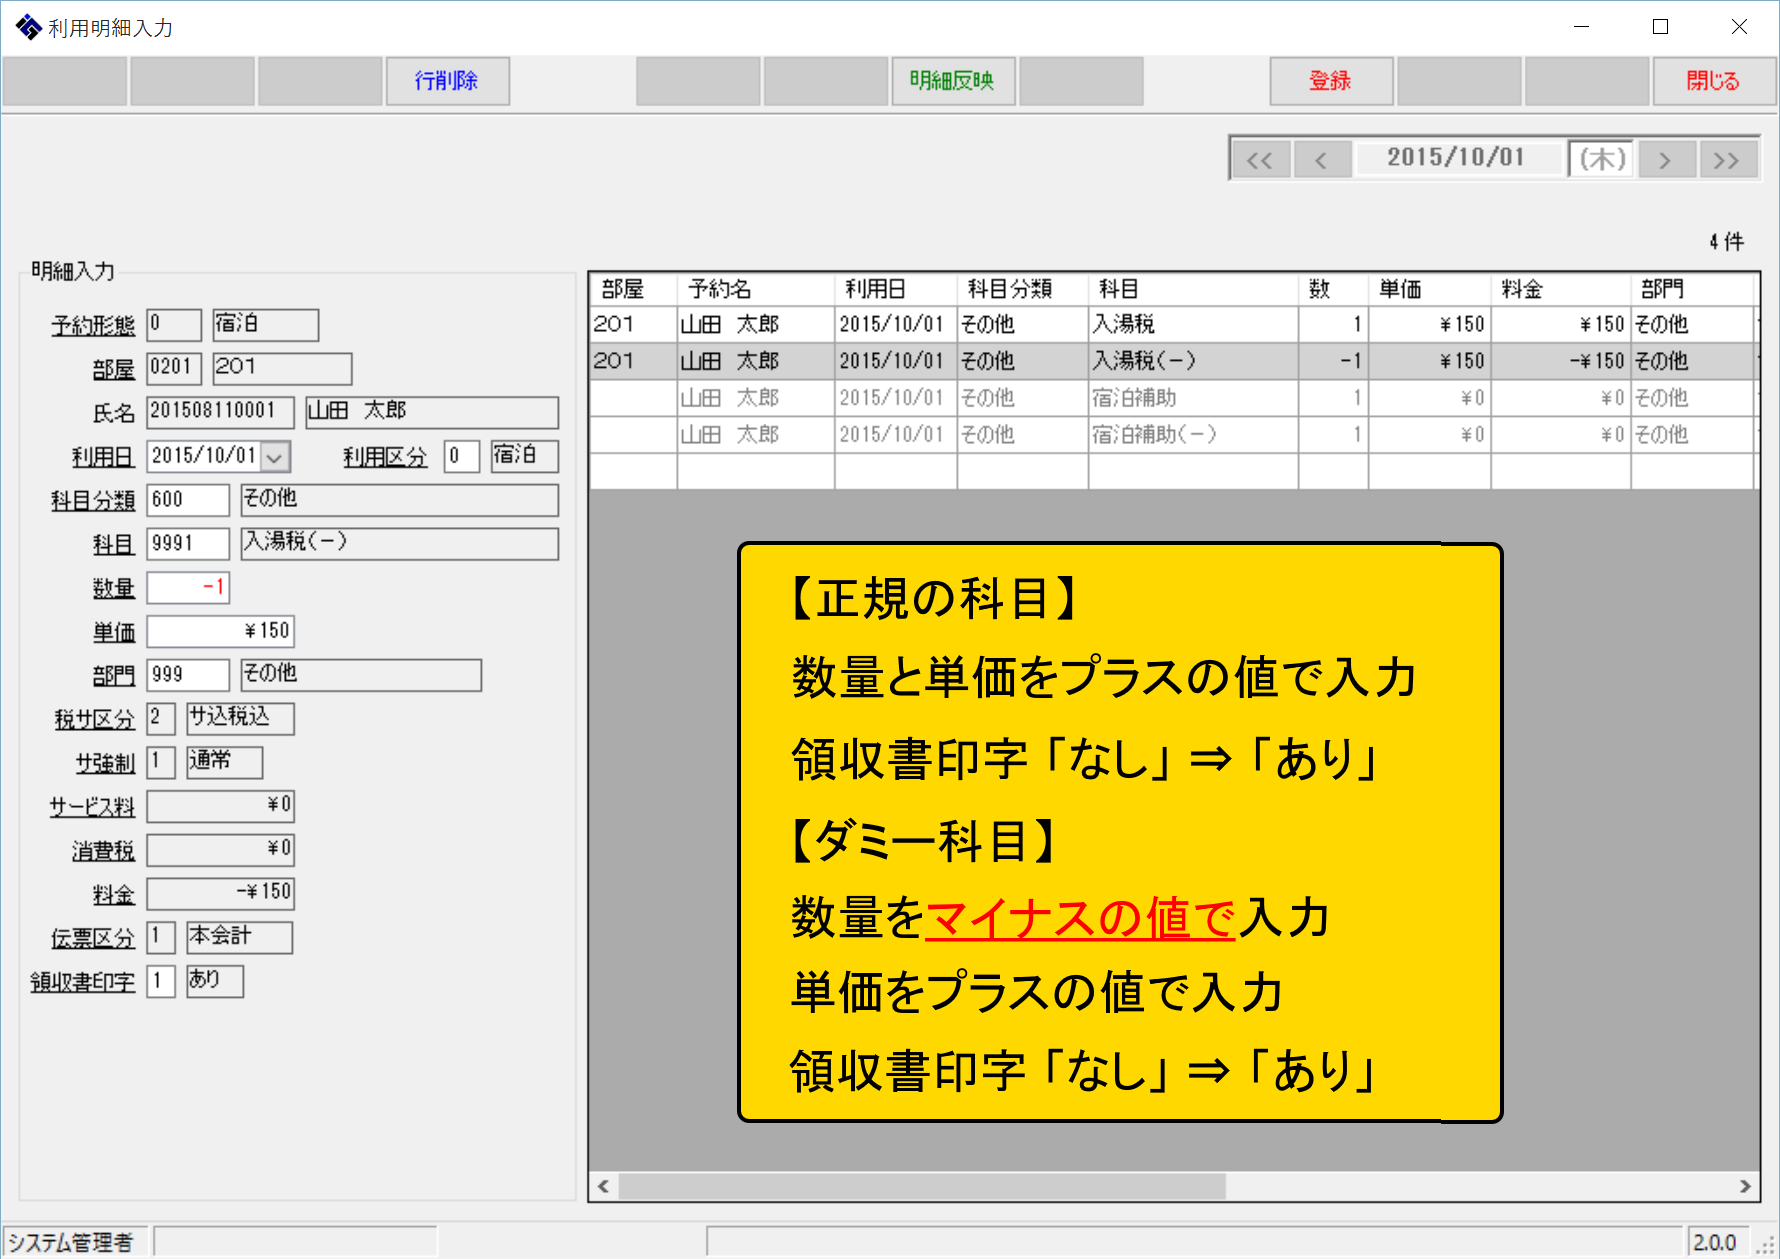
Task: Open the 領収書印字 label link
Action: pyautogui.click(x=82, y=982)
